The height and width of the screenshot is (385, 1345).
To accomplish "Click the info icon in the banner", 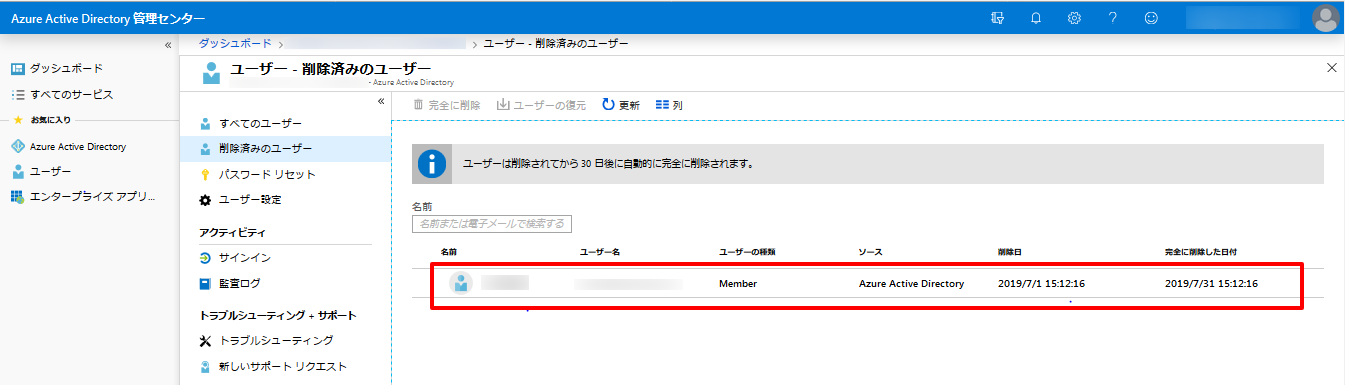I will (431, 163).
